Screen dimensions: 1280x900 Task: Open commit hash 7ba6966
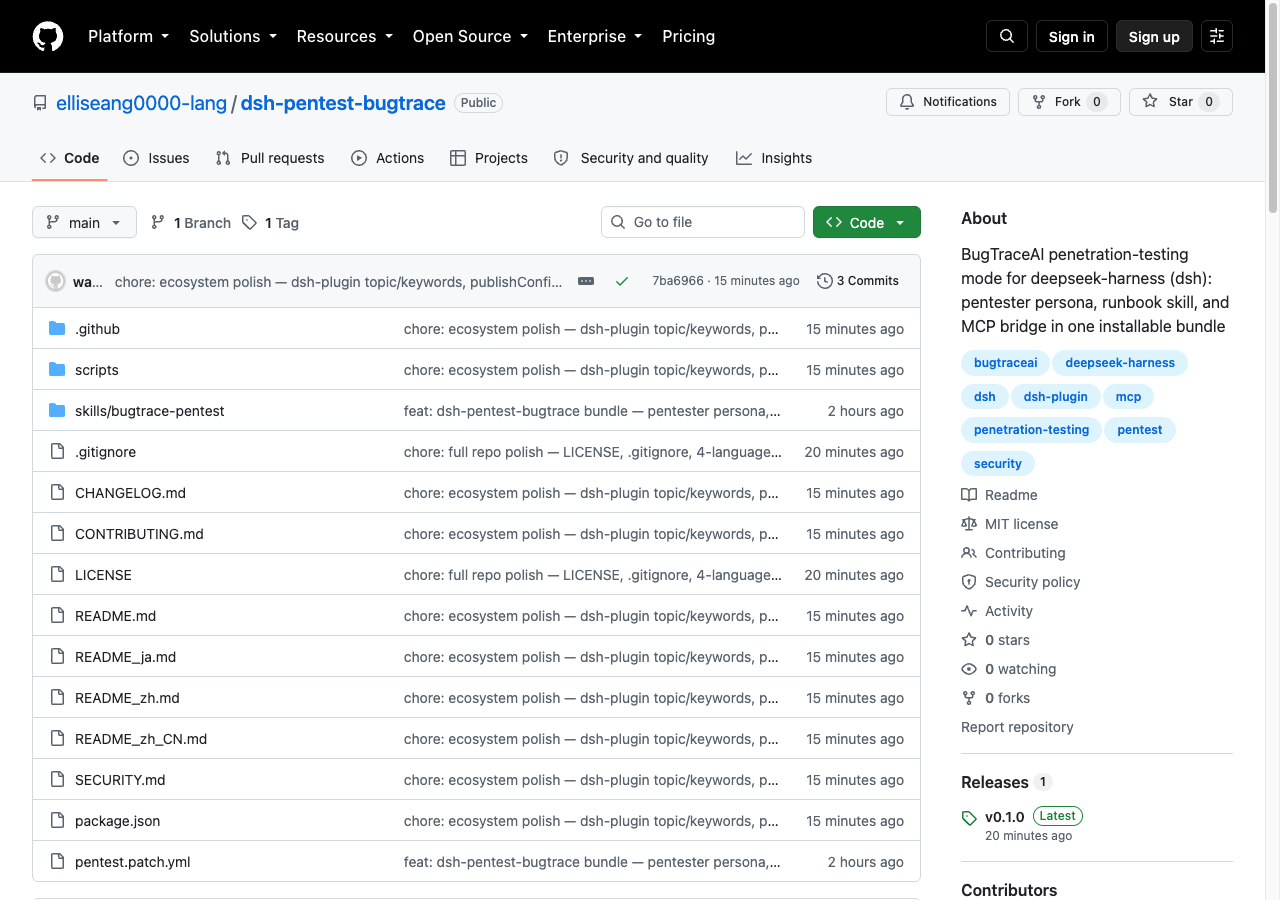point(678,281)
